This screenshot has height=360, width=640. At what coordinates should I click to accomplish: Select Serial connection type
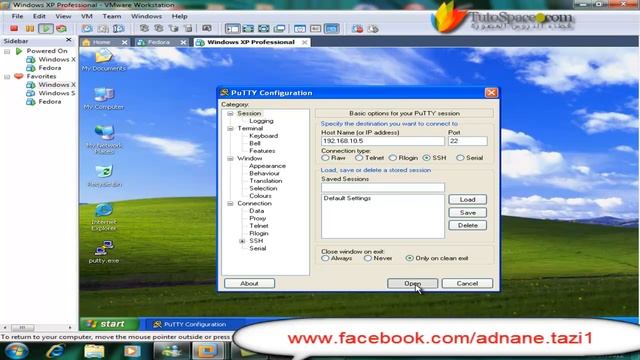(x=460, y=158)
